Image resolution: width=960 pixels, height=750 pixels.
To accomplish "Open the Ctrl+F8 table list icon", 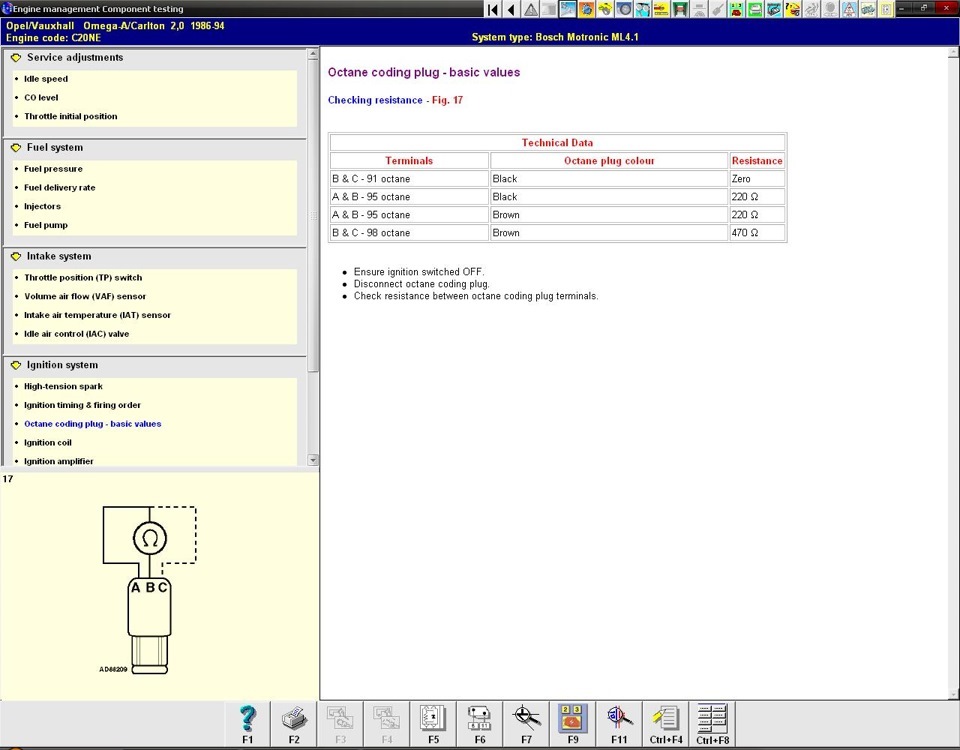I will point(713,724).
